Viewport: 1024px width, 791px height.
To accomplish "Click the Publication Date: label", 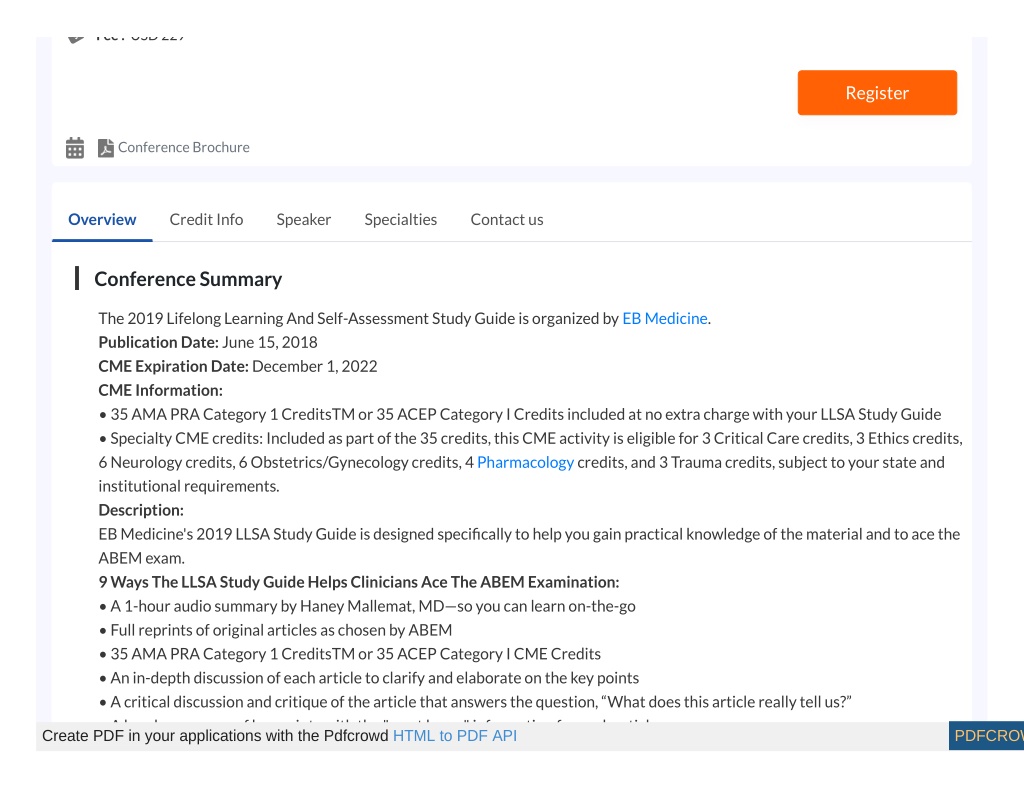I will click(x=159, y=342).
